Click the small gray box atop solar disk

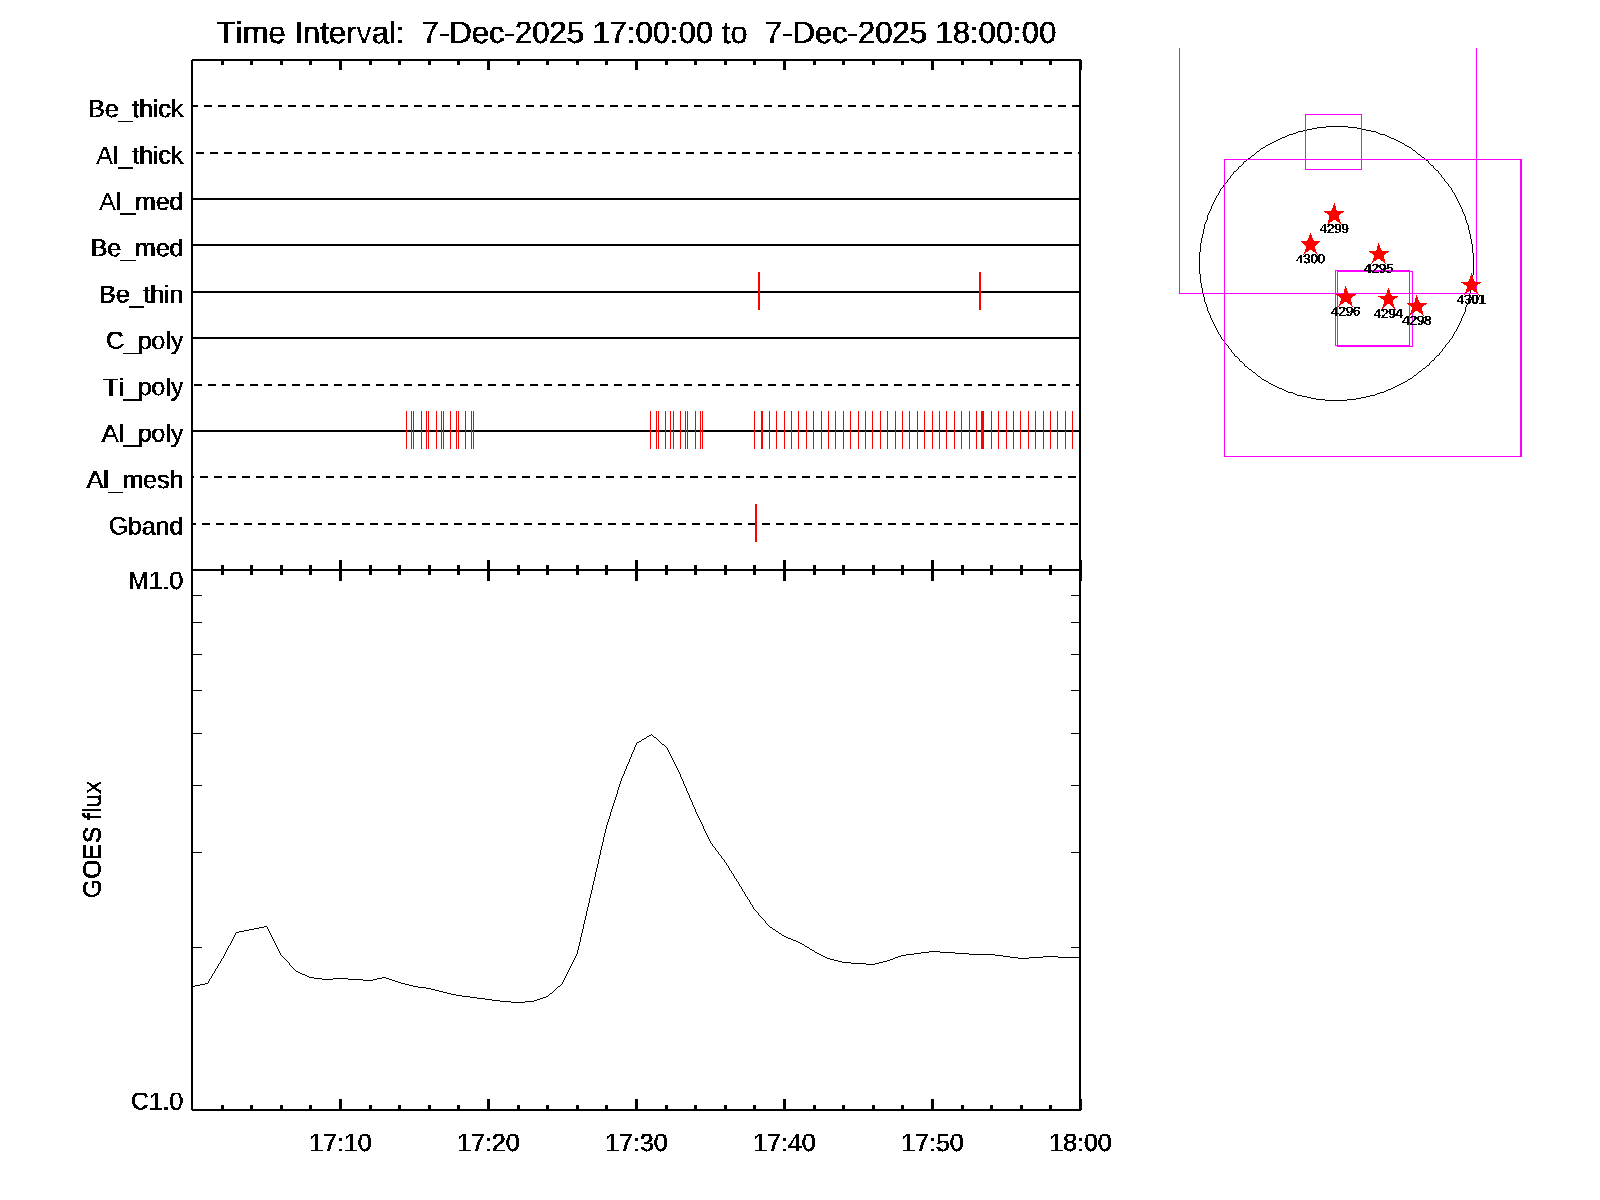pyautogui.click(x=1333, y=141)
